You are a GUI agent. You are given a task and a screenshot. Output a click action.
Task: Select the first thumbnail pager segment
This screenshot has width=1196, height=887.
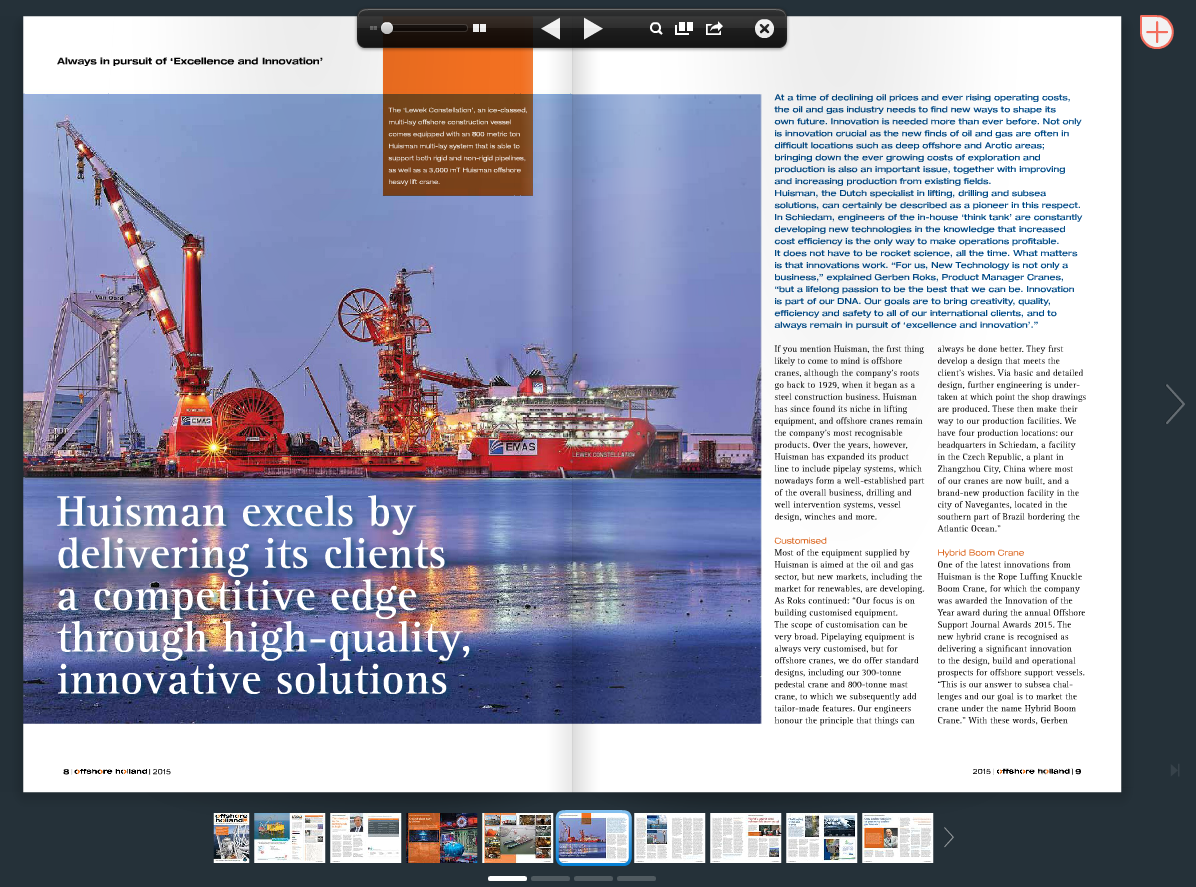click(x=507, y=879)
